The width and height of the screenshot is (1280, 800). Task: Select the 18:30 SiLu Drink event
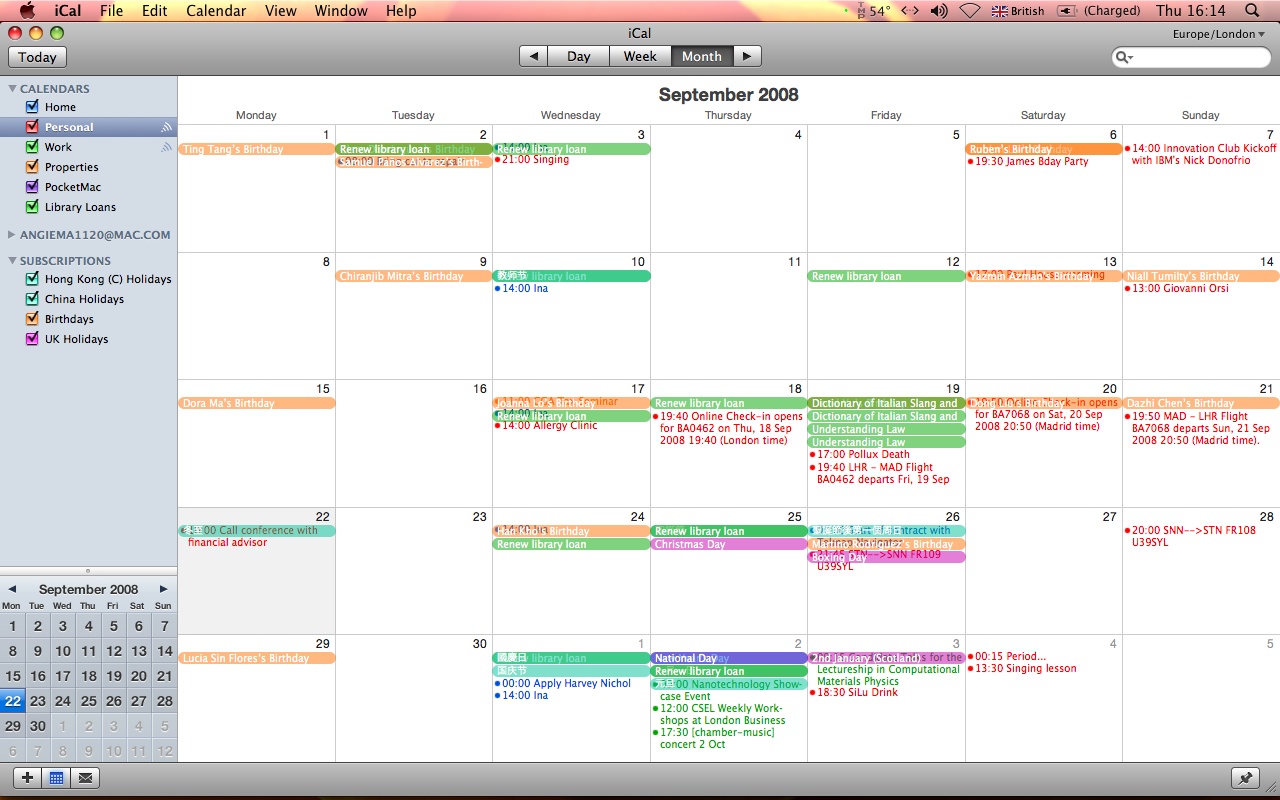pyautogui.click(x=853, y=692)
